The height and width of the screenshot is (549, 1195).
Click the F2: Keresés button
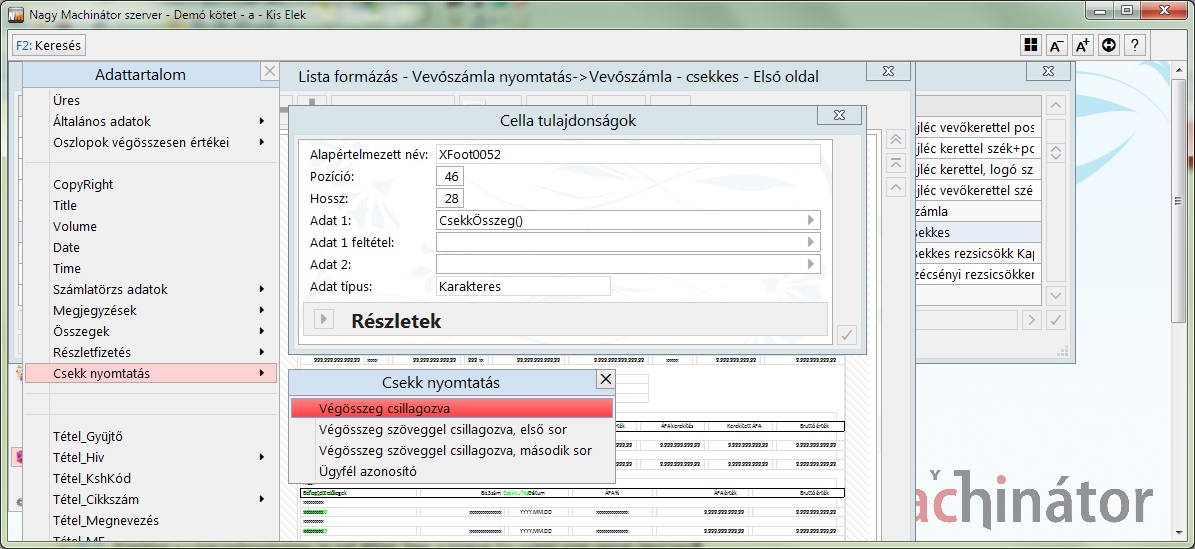[x=48, y=46]
